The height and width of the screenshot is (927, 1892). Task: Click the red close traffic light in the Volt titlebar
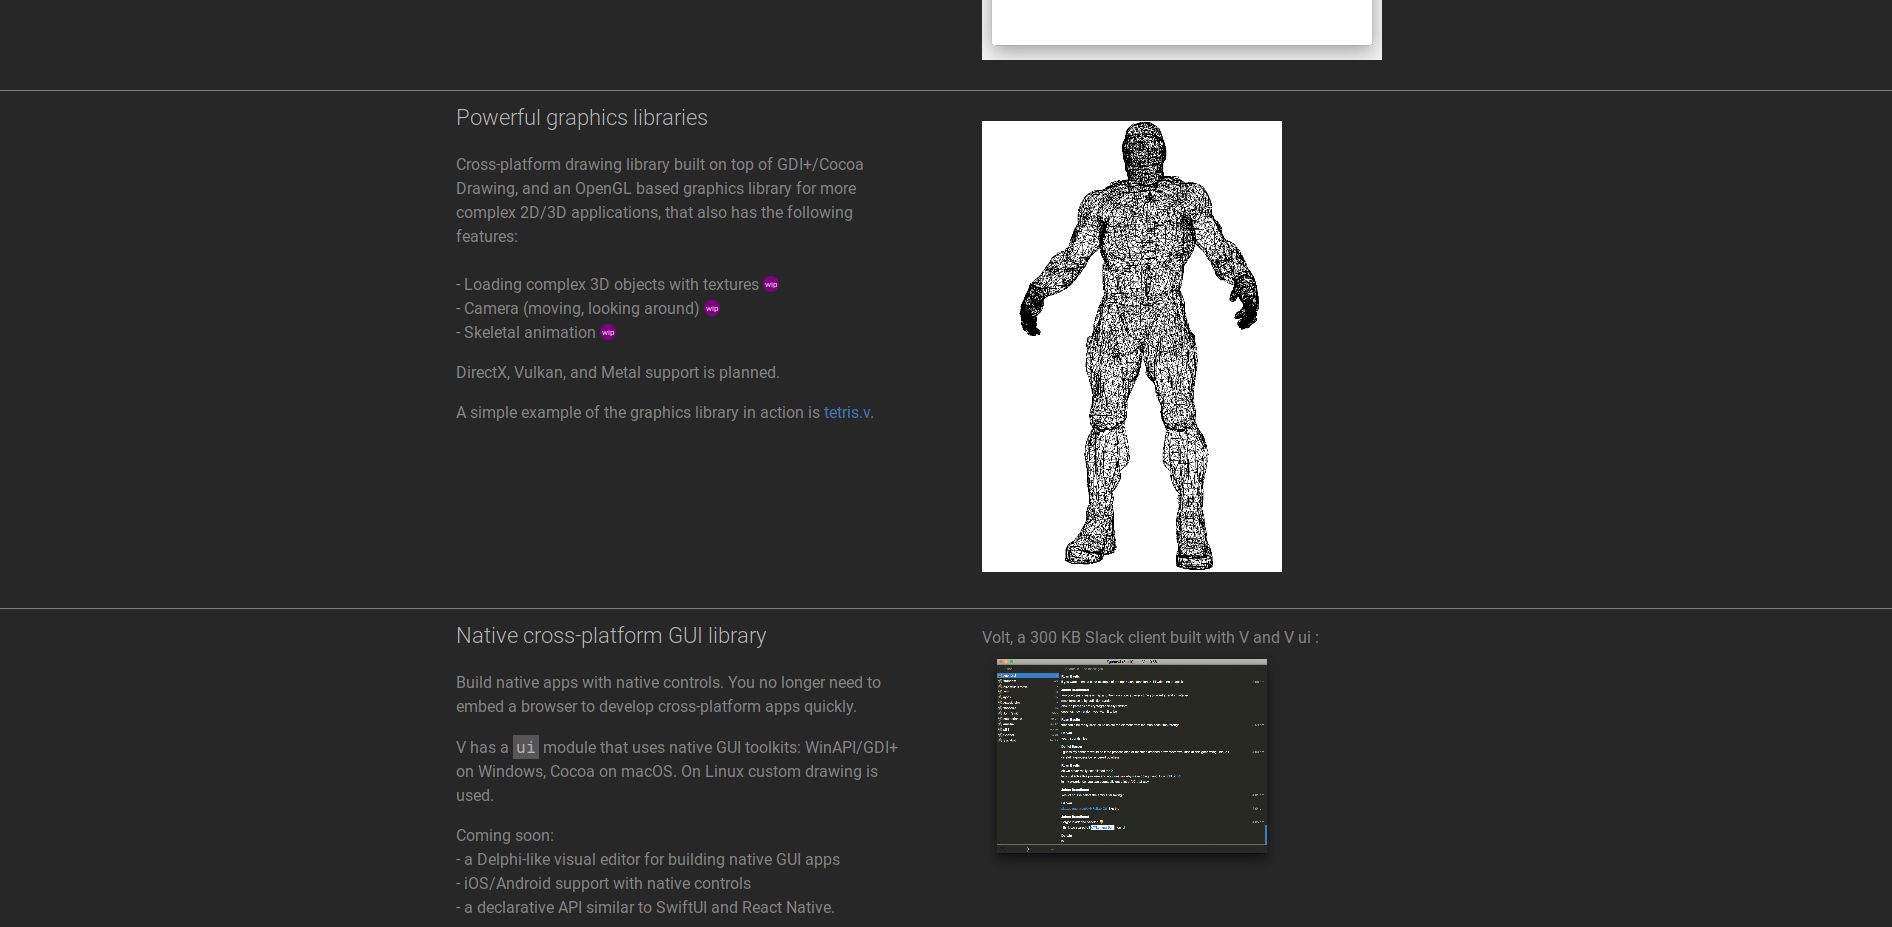1001,661
